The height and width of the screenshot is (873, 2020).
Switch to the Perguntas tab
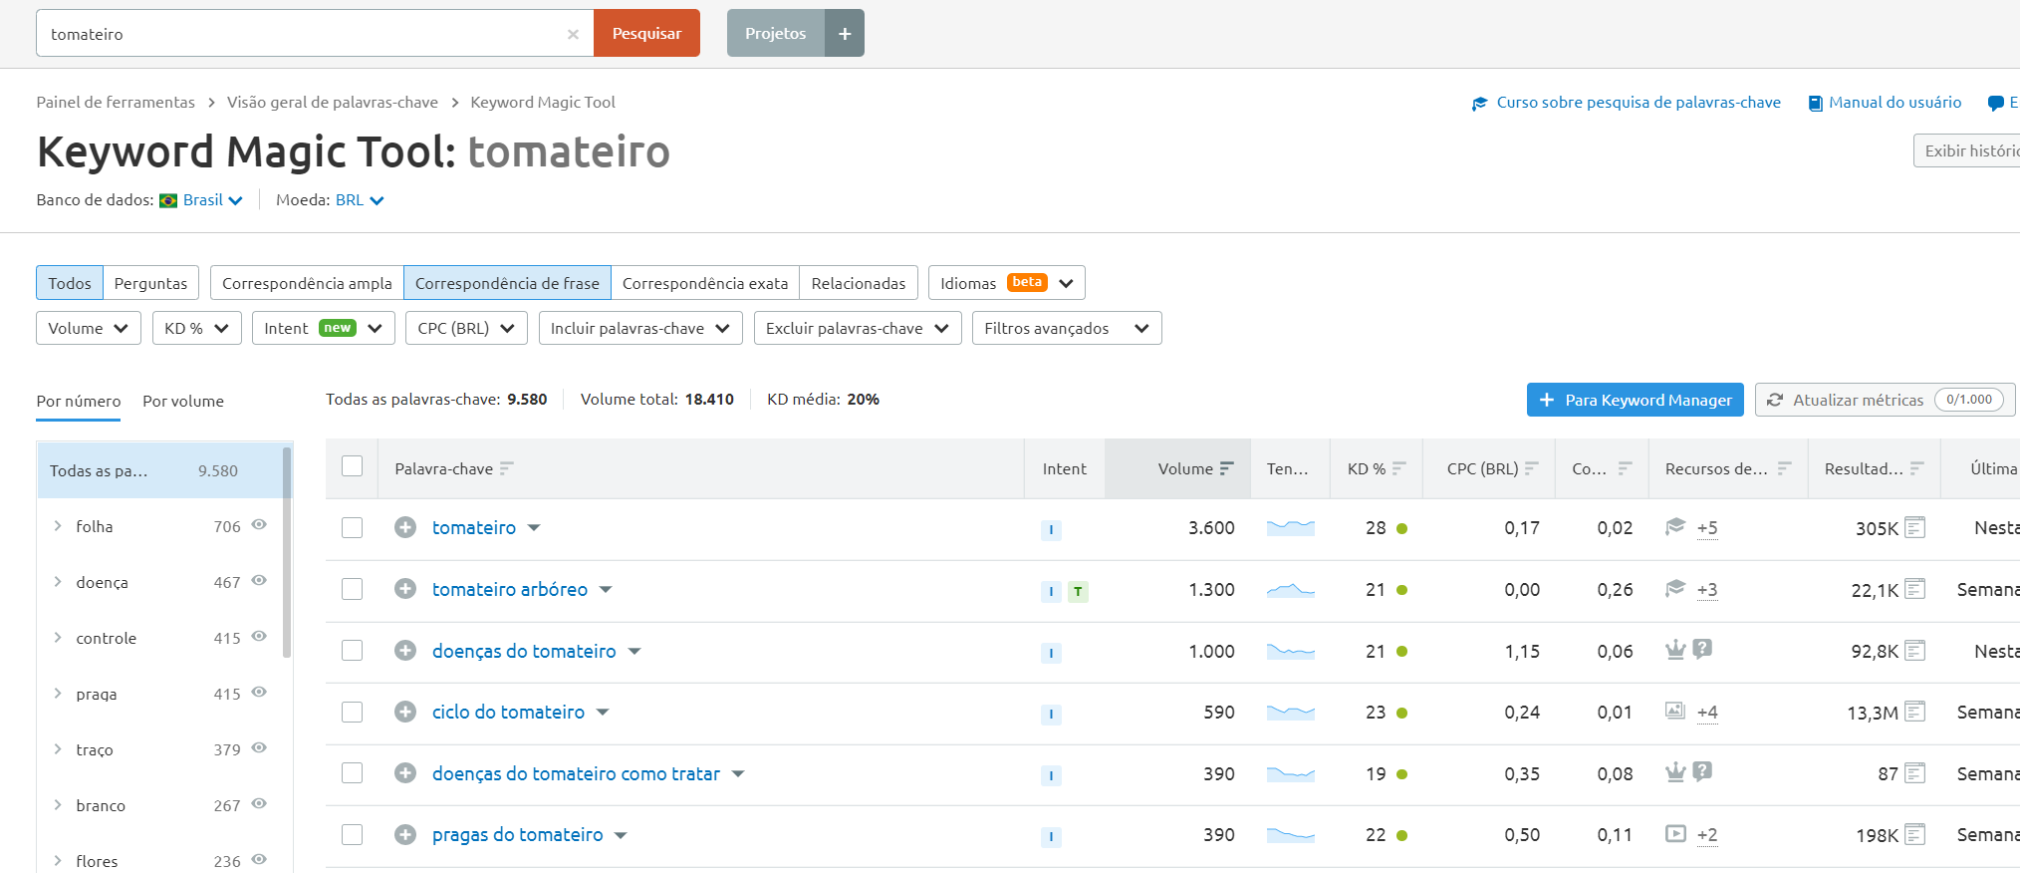pos(150,283)
